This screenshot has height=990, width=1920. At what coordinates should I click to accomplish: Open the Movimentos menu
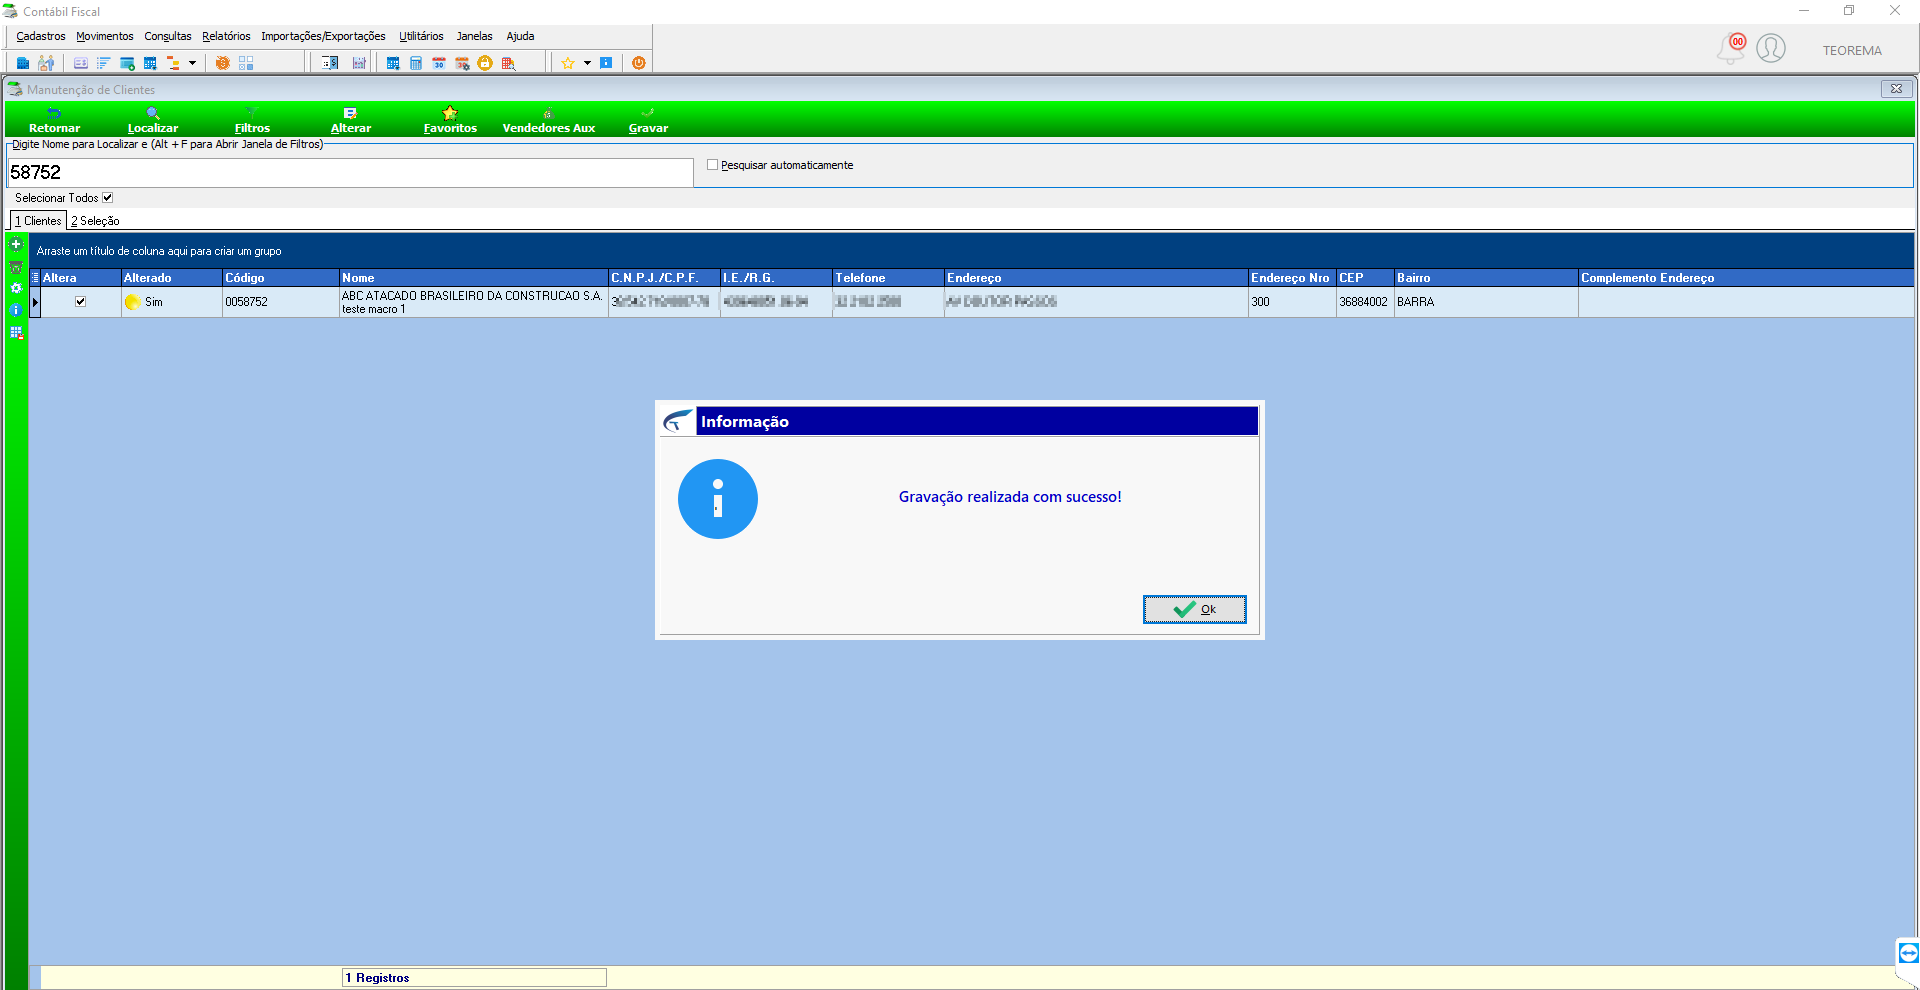click(105, 36)
